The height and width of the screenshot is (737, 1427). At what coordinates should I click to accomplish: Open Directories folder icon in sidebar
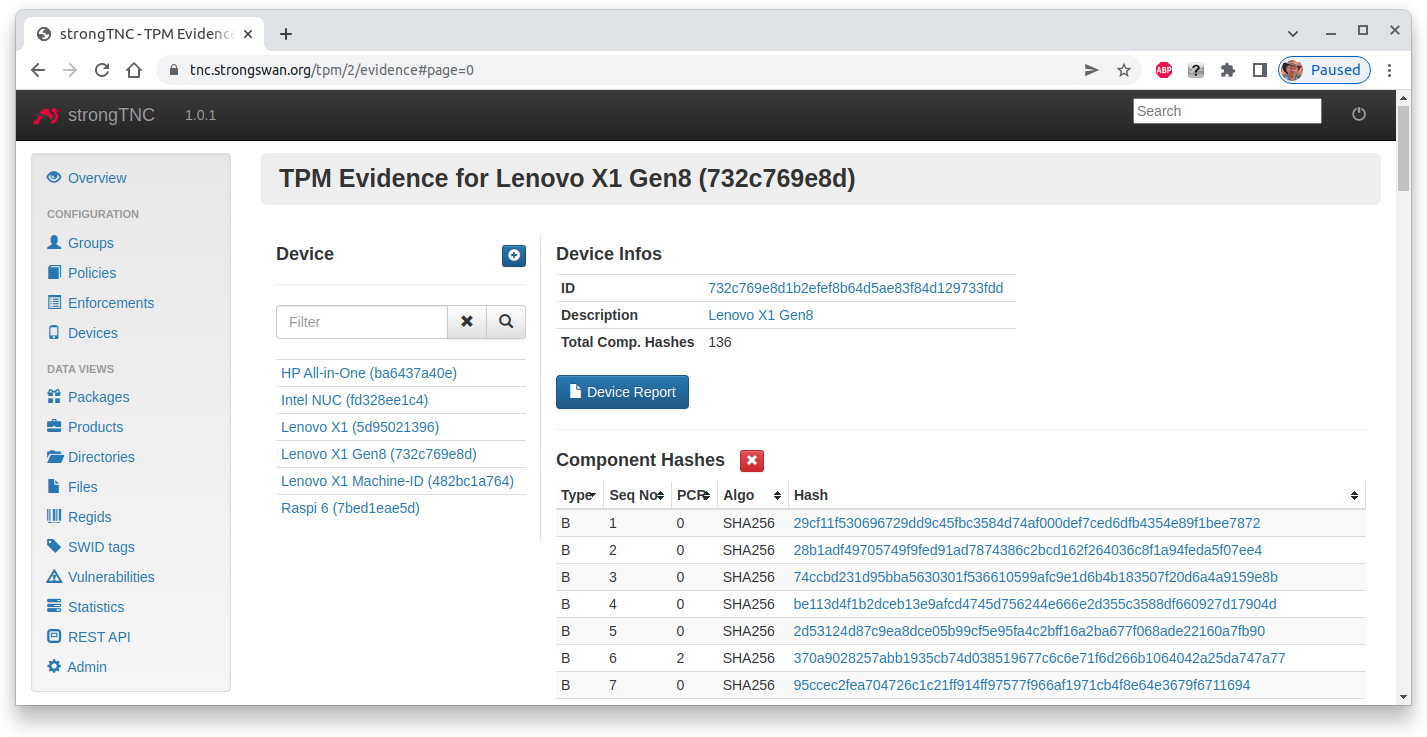[54, 457]
